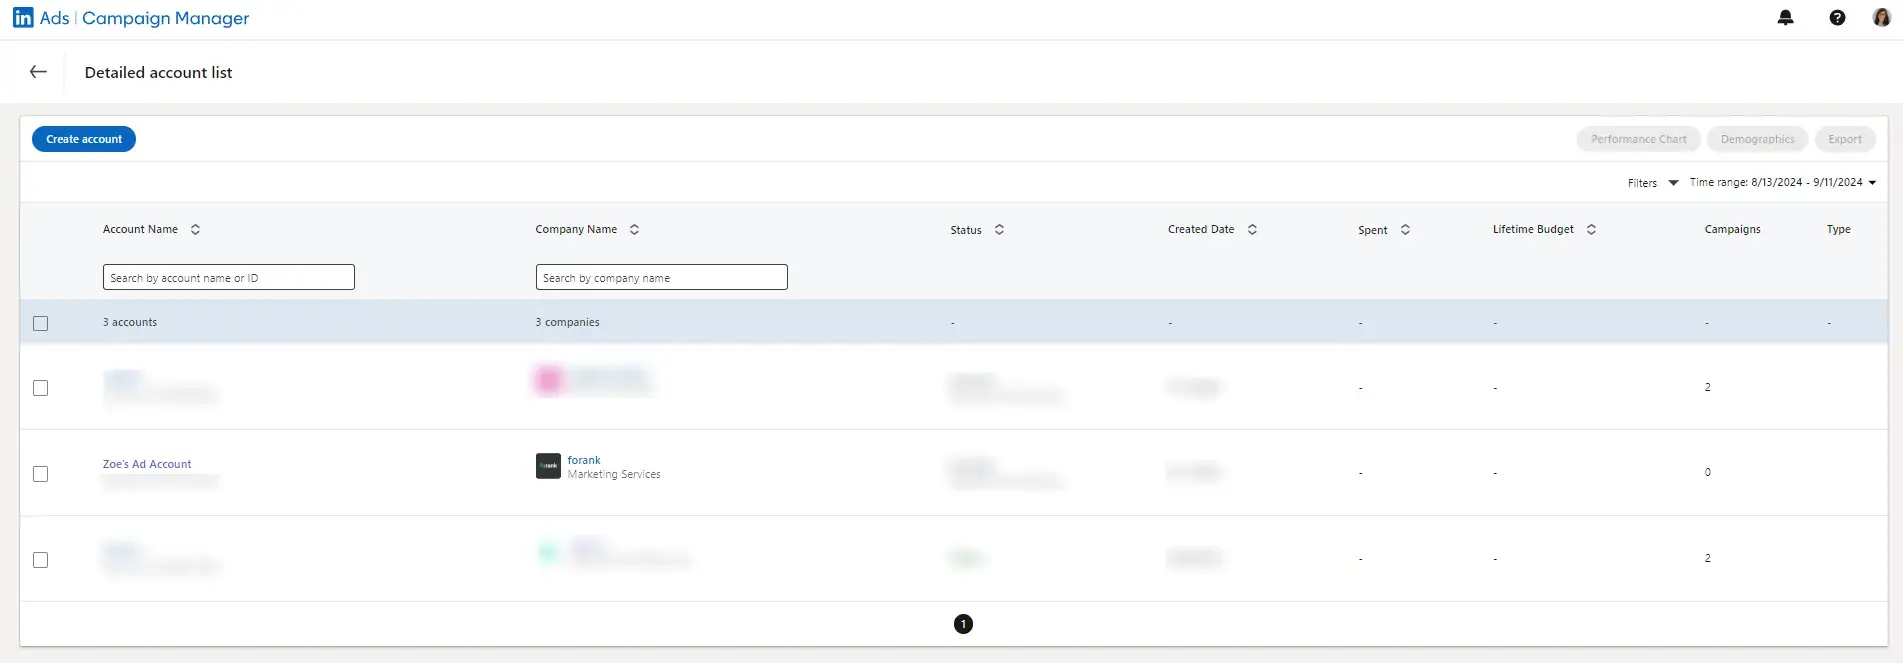
Task: Check the Zoe's Ad Account row checkbox
Action: coord(40,474)
